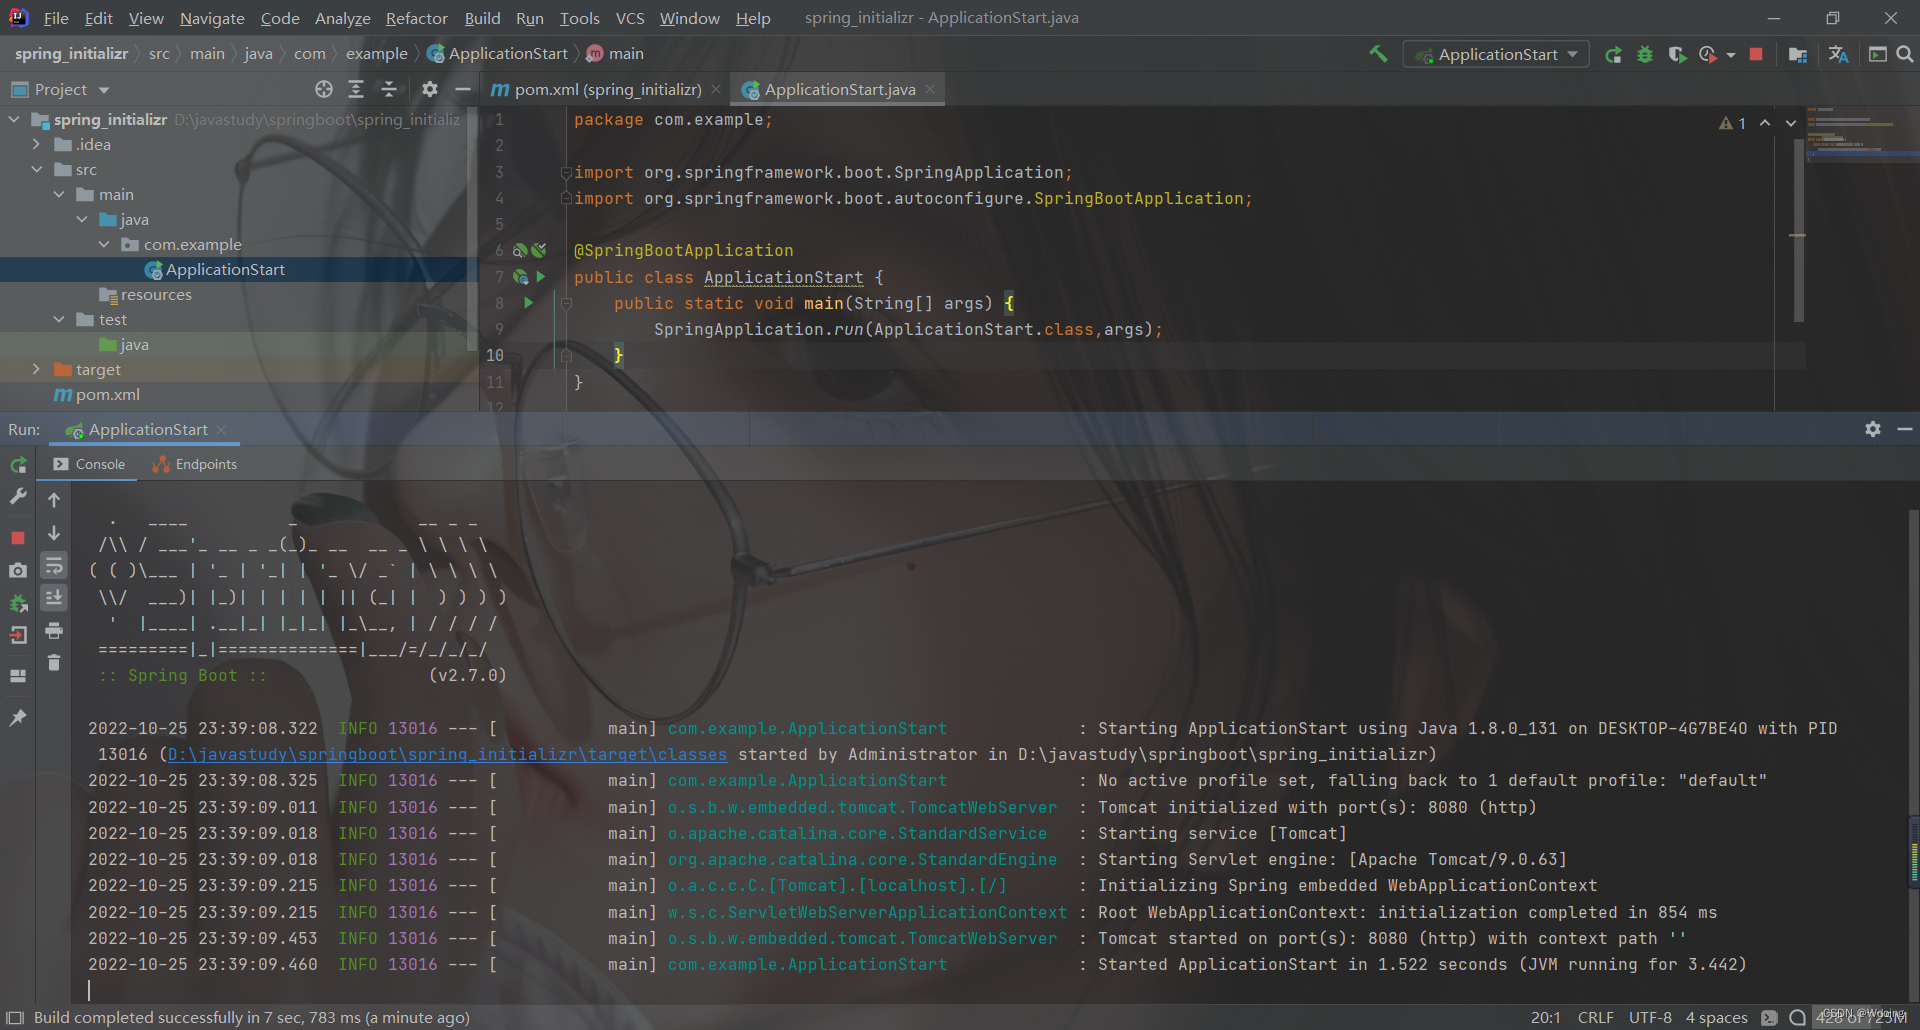Select the Console tab
This screenshot has height=1030, width=1920.
[89, 464]
